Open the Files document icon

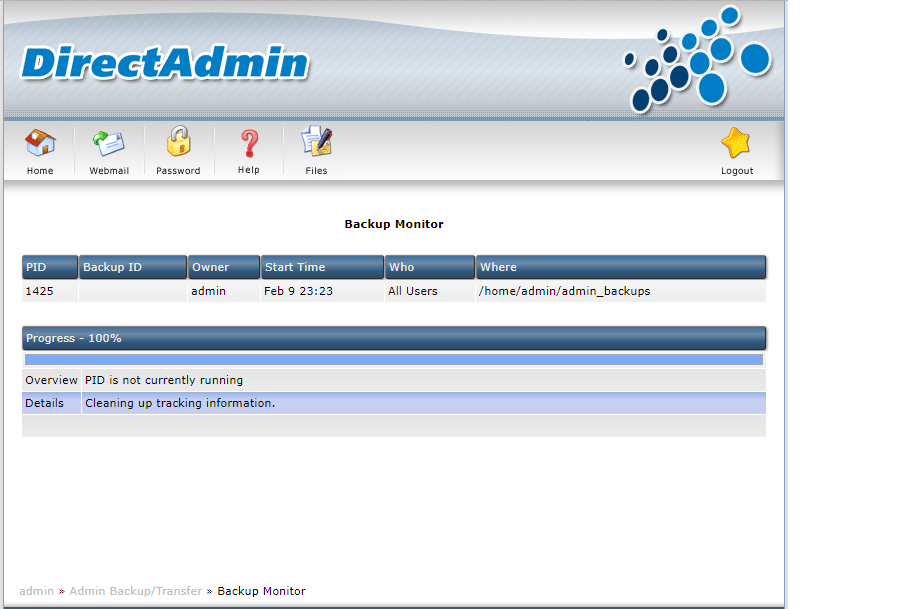[x=316, y=141]
